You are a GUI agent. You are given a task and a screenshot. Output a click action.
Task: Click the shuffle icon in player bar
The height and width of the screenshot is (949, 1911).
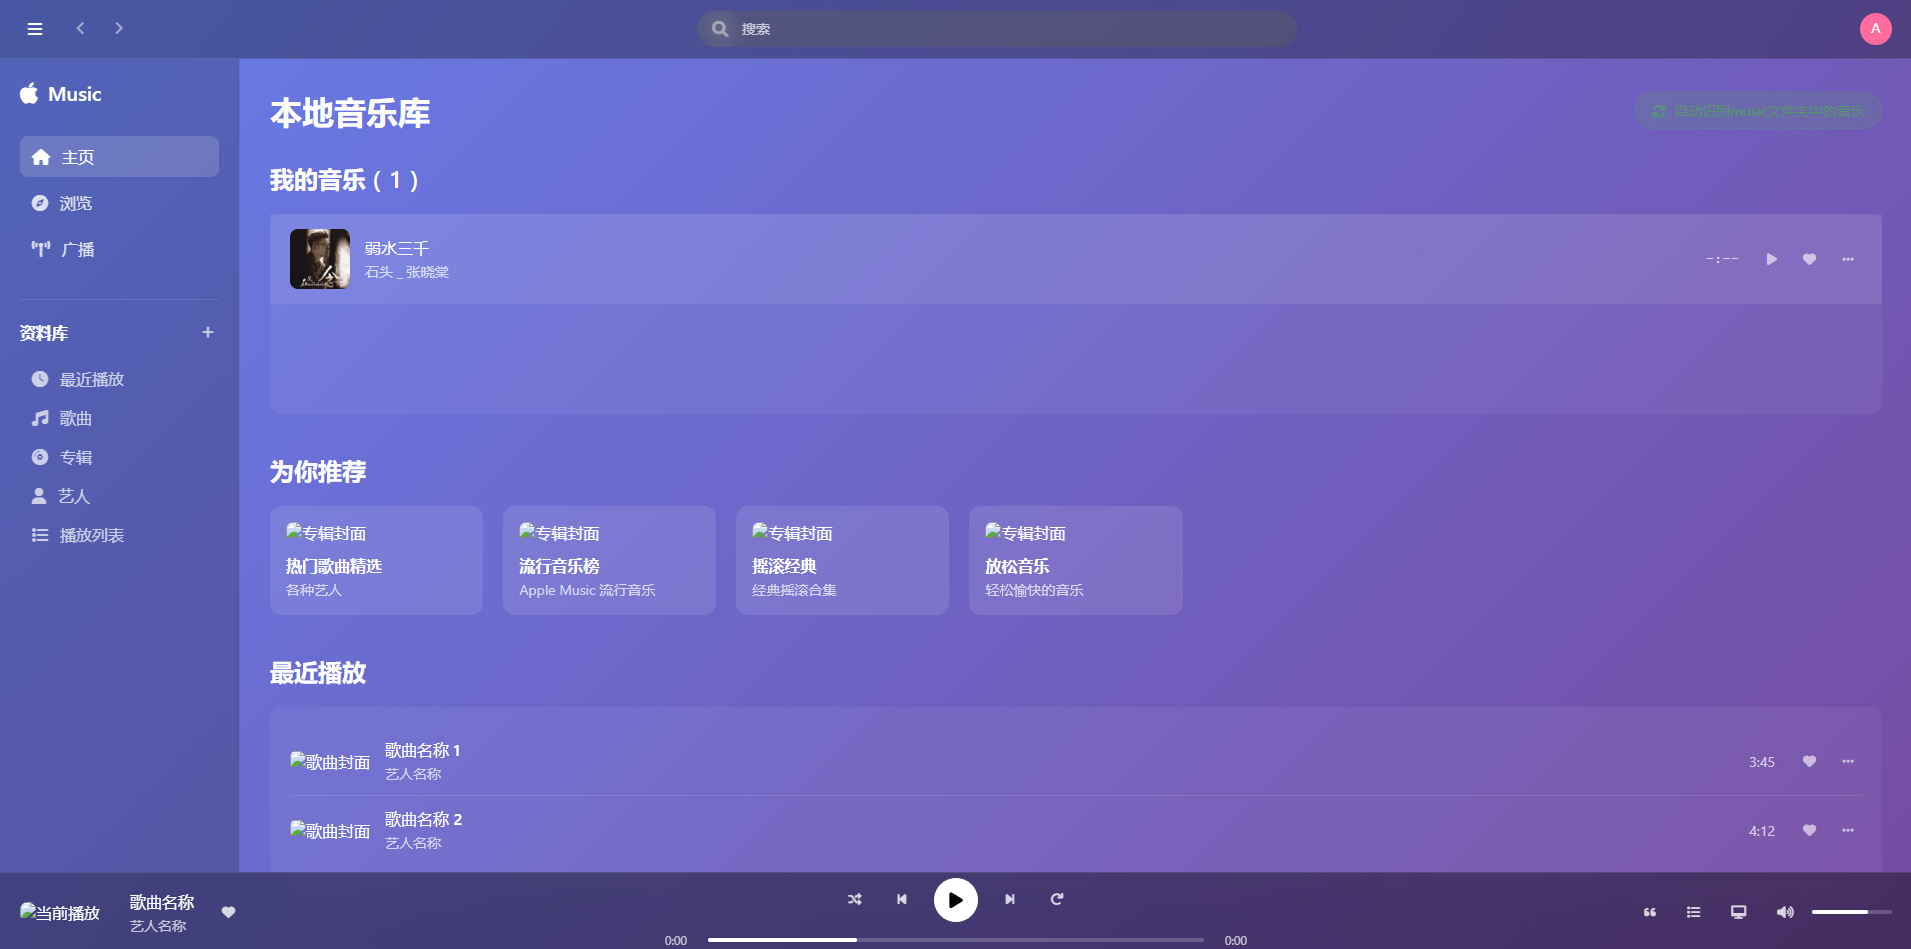pos(854,899)
